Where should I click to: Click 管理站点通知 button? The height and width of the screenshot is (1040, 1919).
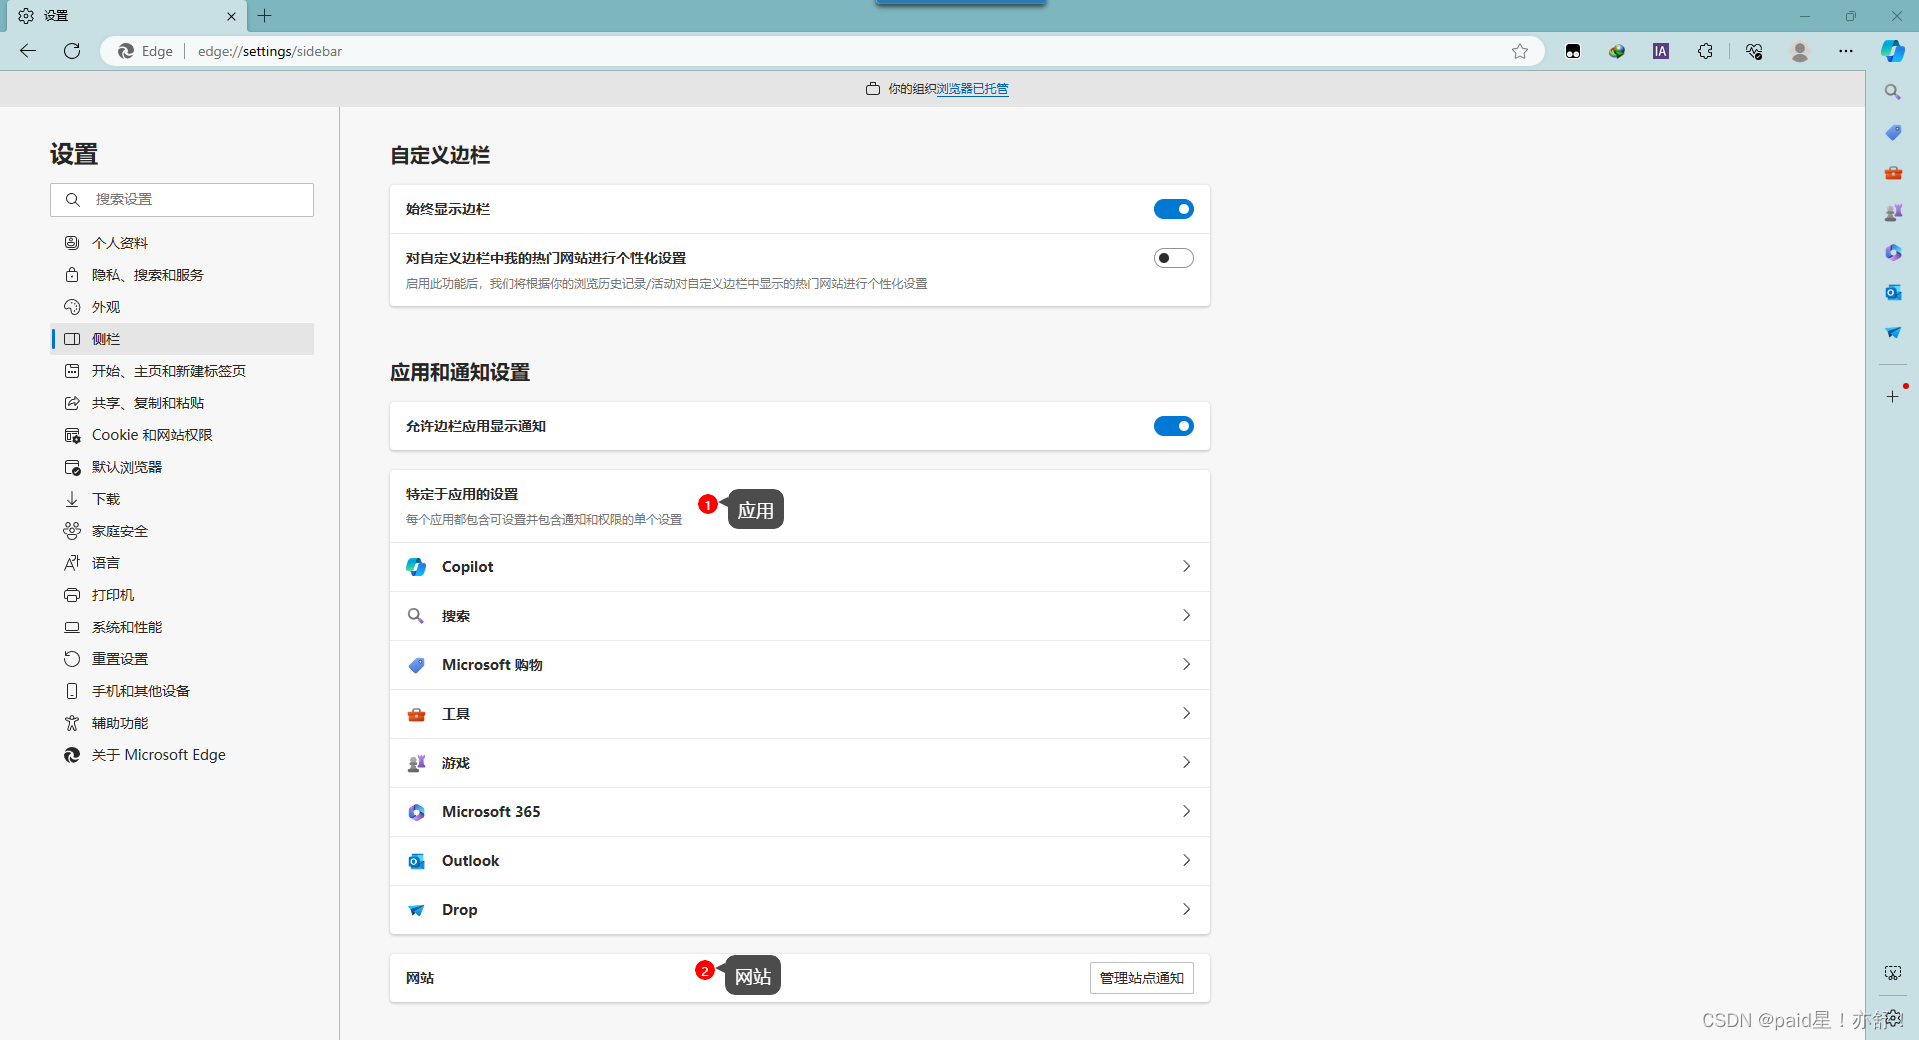(x=1141, y=978)
